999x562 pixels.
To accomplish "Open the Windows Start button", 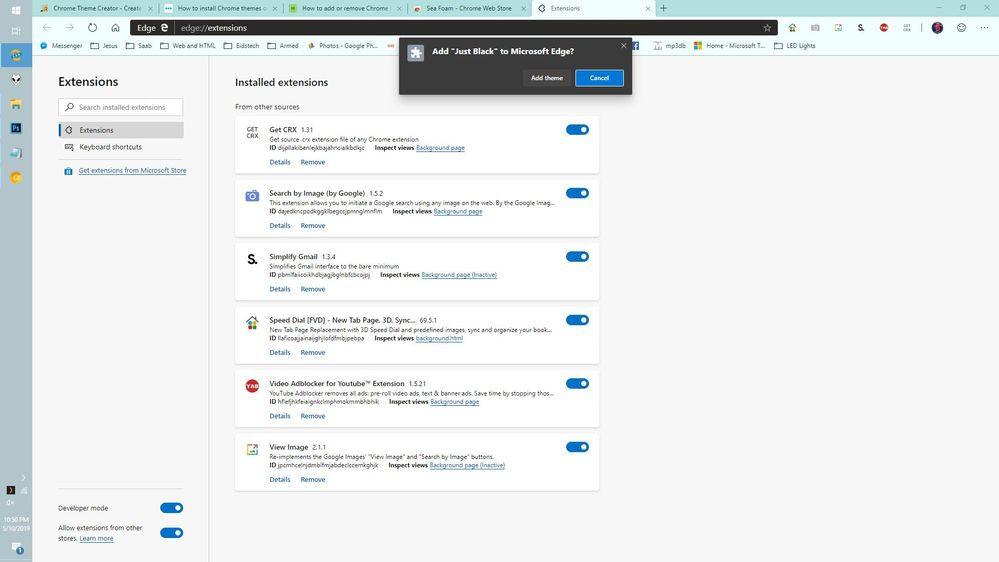I will tap(16, 9).
